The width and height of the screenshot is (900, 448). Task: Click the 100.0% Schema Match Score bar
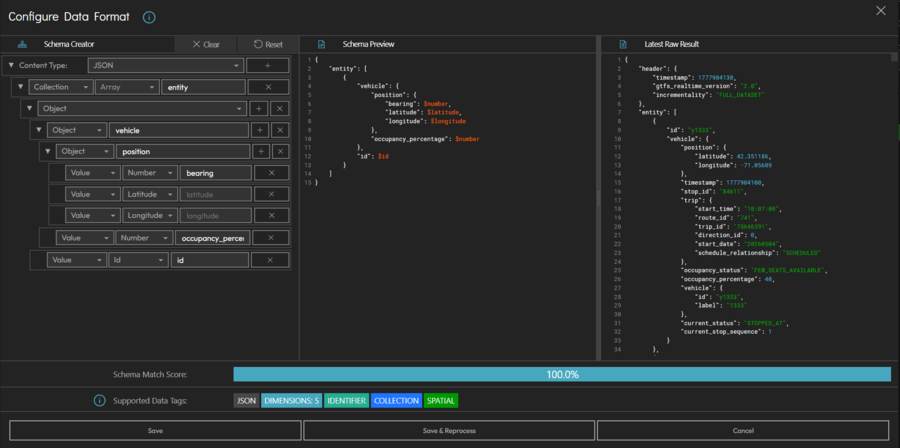pyautogui.click(x=562, y=375)
